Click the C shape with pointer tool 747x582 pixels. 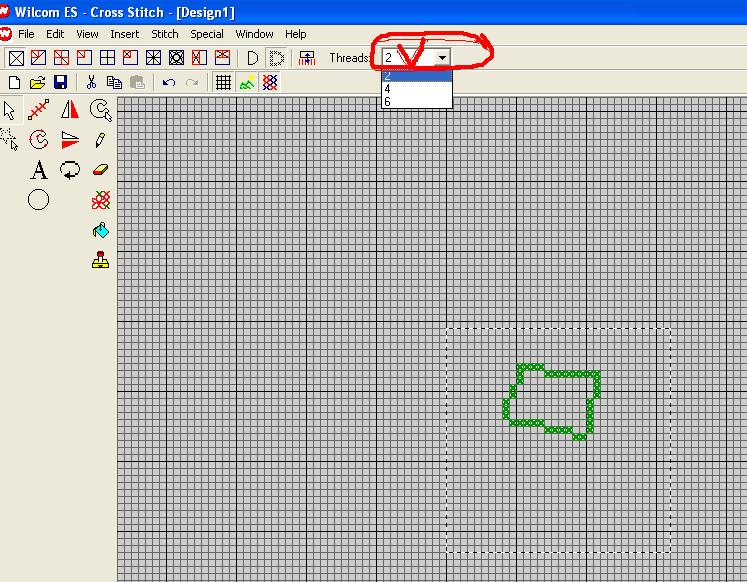pos(101,110)
